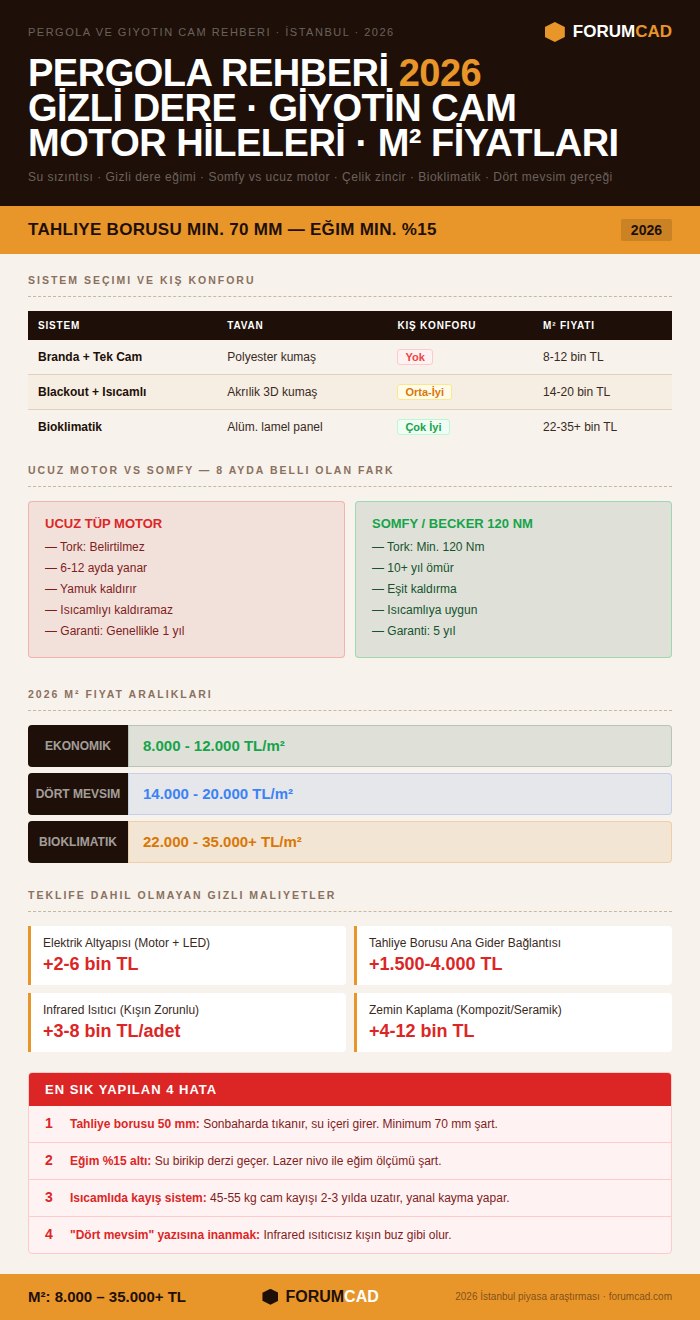Click the '+2-6 bin TL' amount
The height and width of the screenshot is (1320, 700).
click(x=90, y=964)
